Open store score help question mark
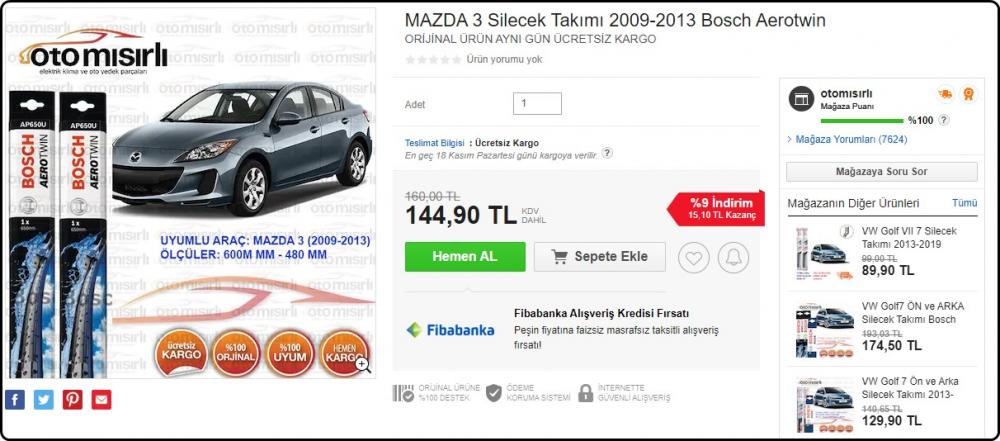 944,120
